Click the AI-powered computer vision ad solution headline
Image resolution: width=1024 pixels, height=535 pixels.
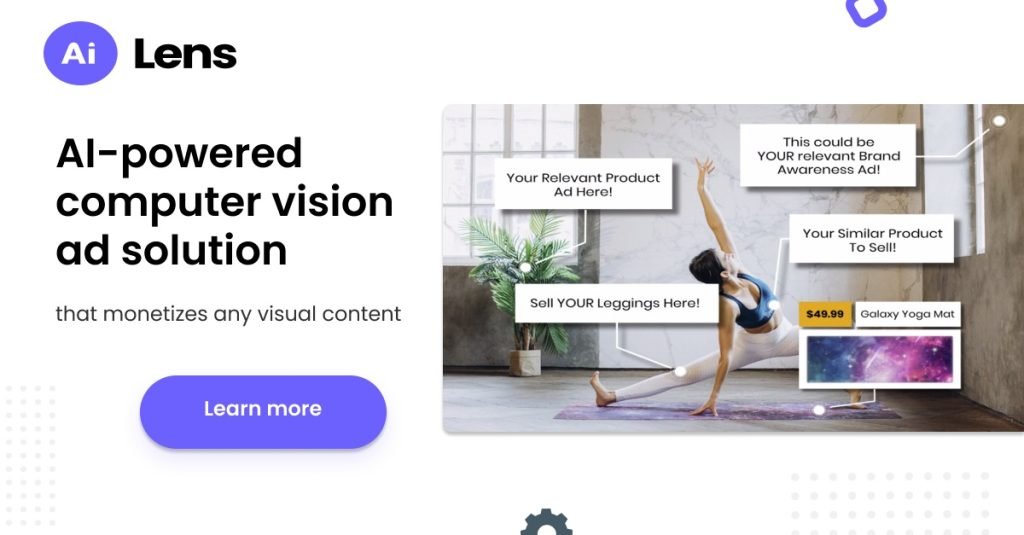coord(225,202)
